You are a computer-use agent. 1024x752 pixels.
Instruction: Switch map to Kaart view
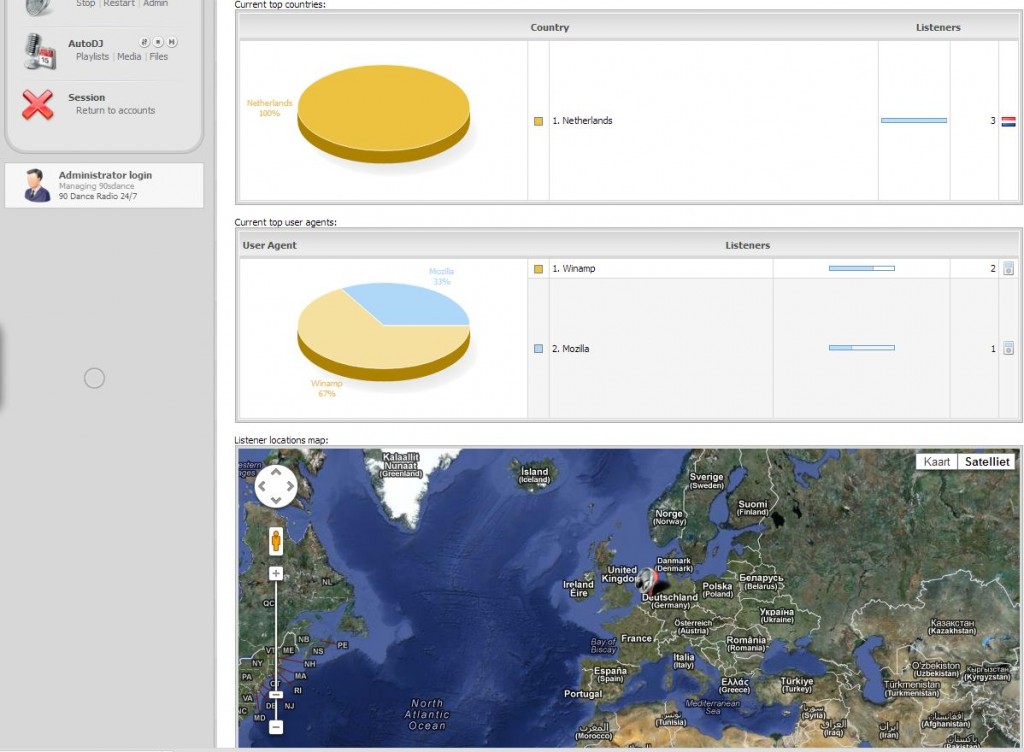[936, 462]
